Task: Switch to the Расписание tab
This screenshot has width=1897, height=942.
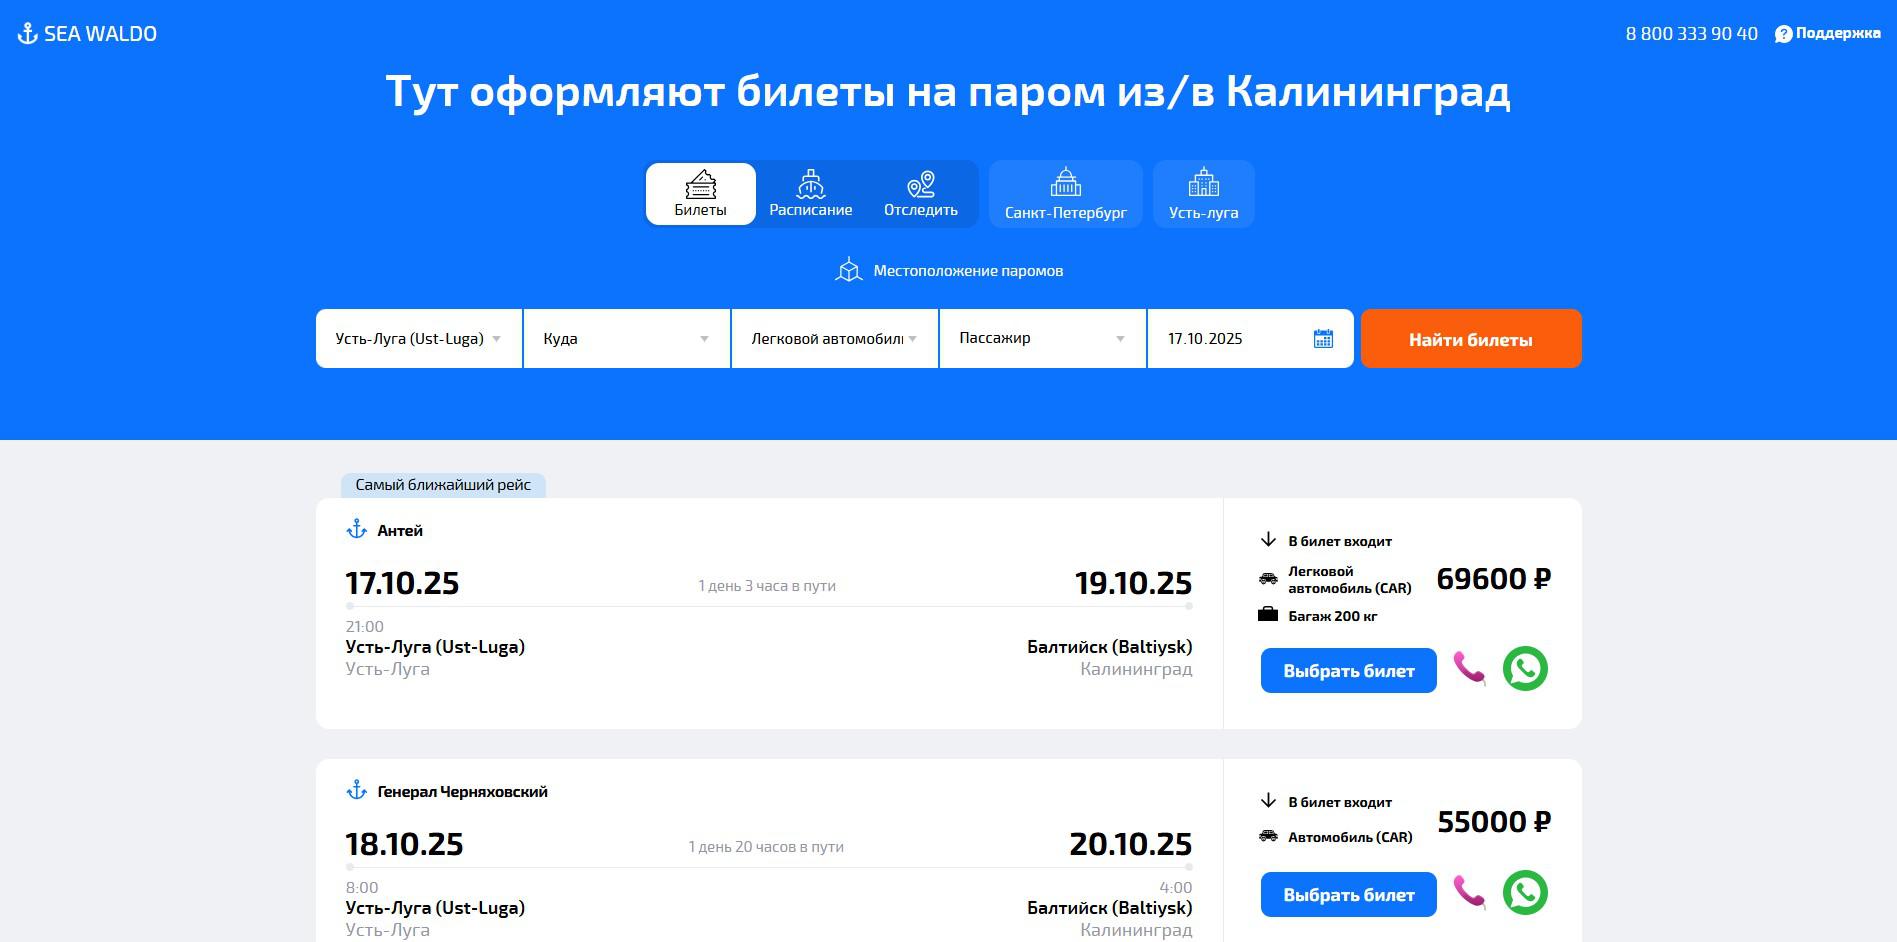Action: (810, 194)
